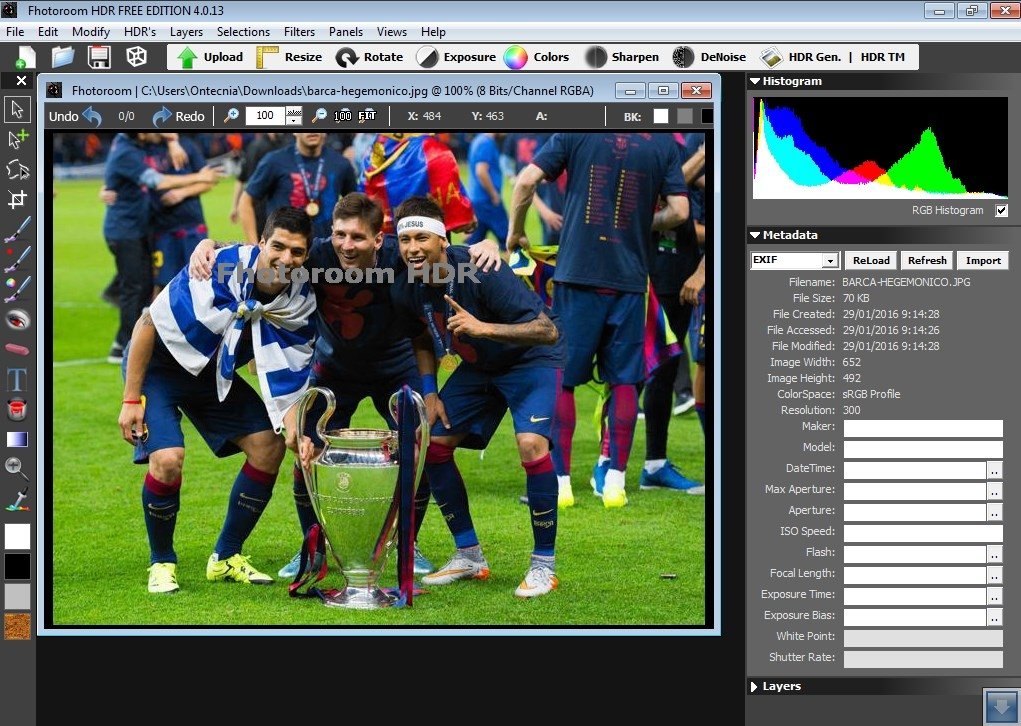The image size is (1021, 726).
Task: Set background to white BK swatch
Action: [661, 116]
